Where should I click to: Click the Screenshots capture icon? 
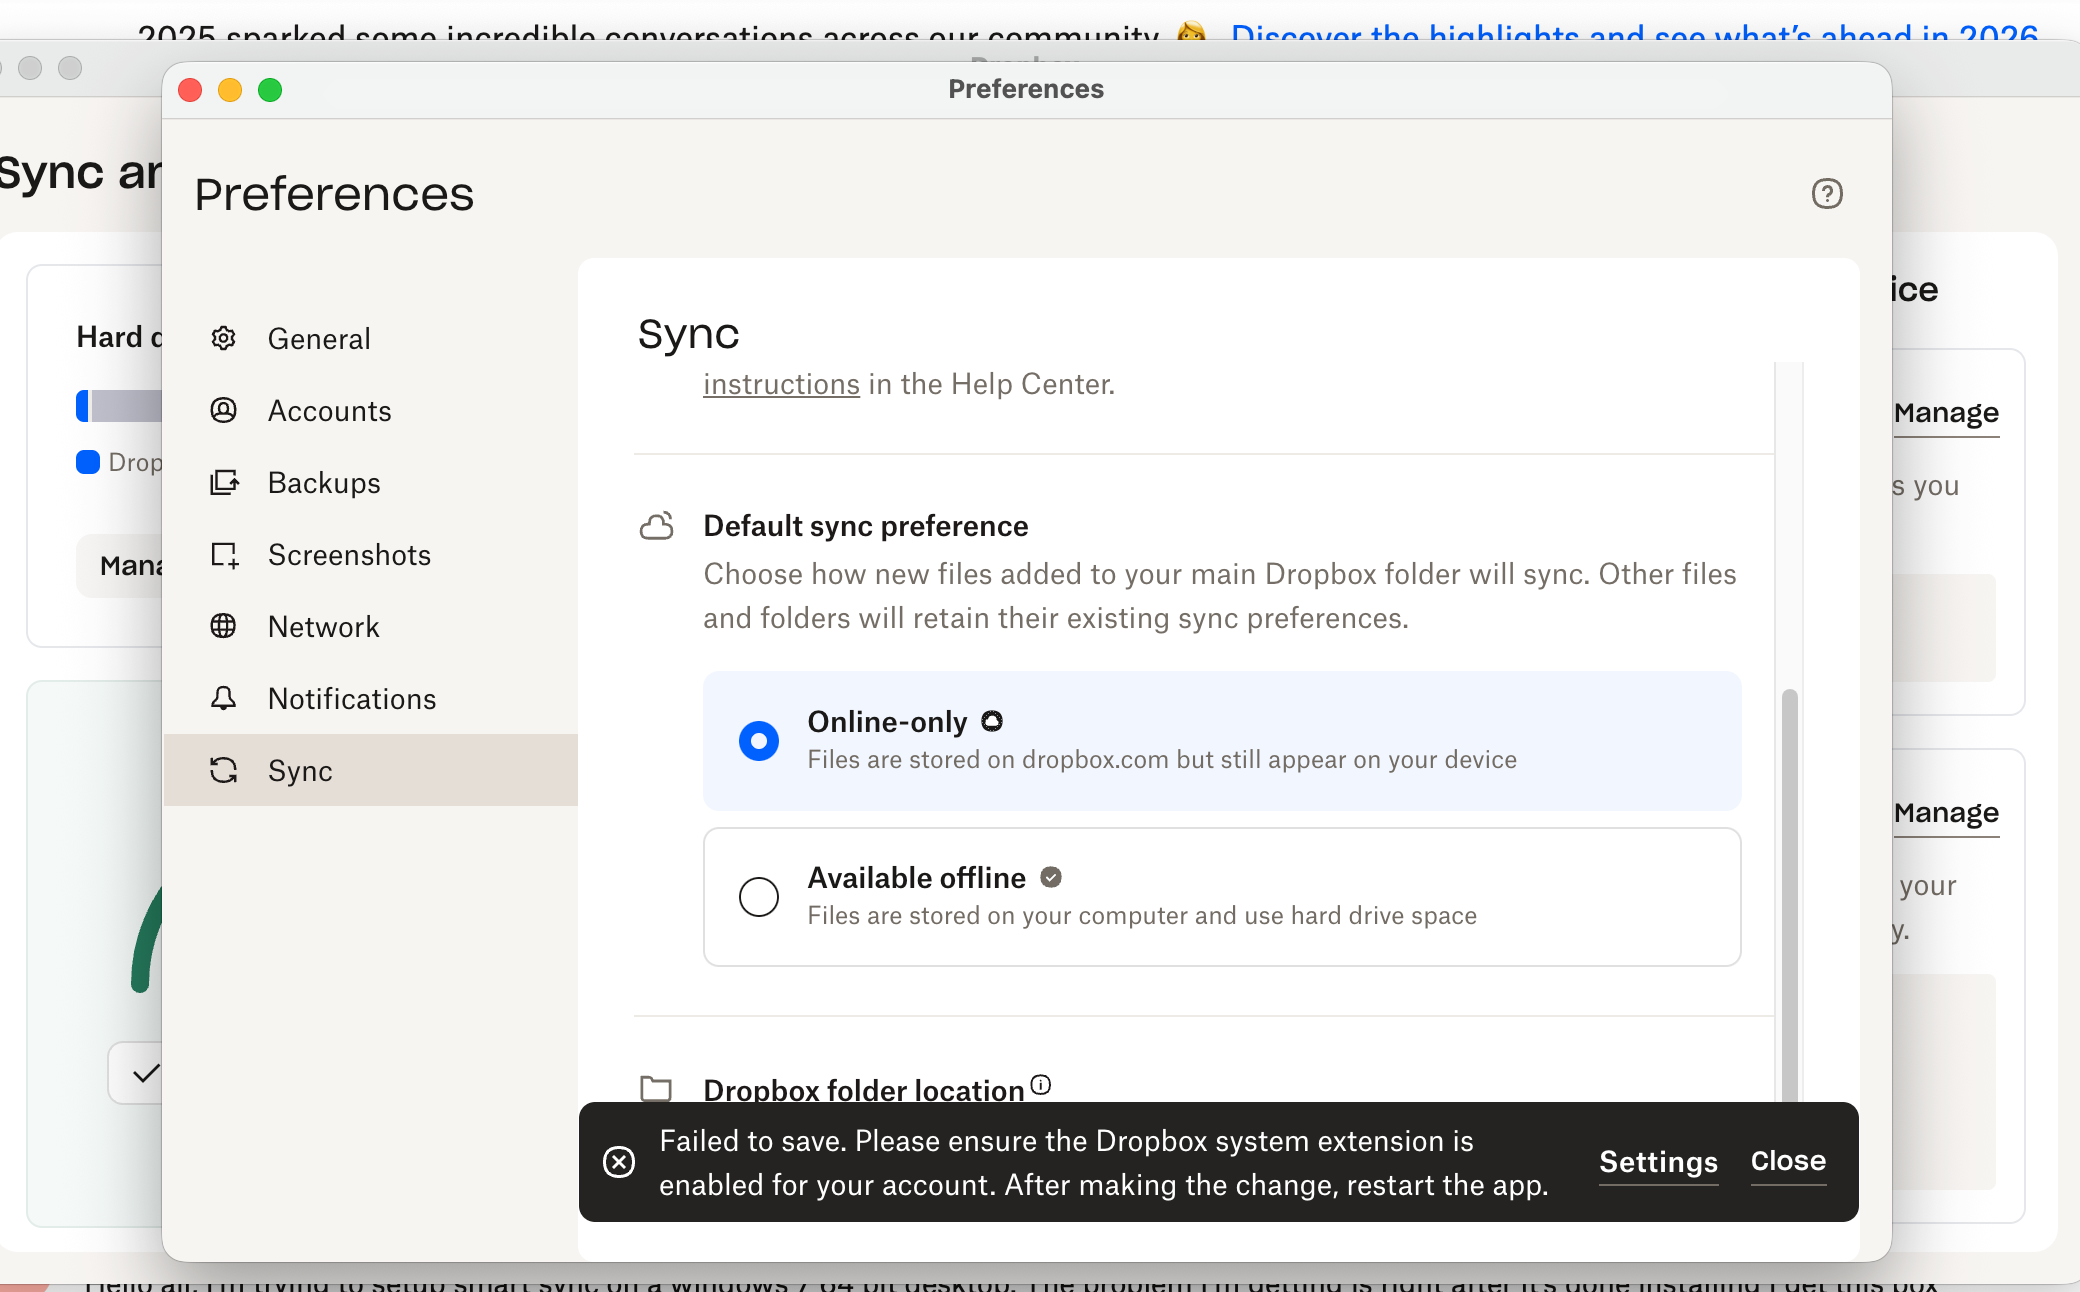pyautogui.click(x=224, y=555)
